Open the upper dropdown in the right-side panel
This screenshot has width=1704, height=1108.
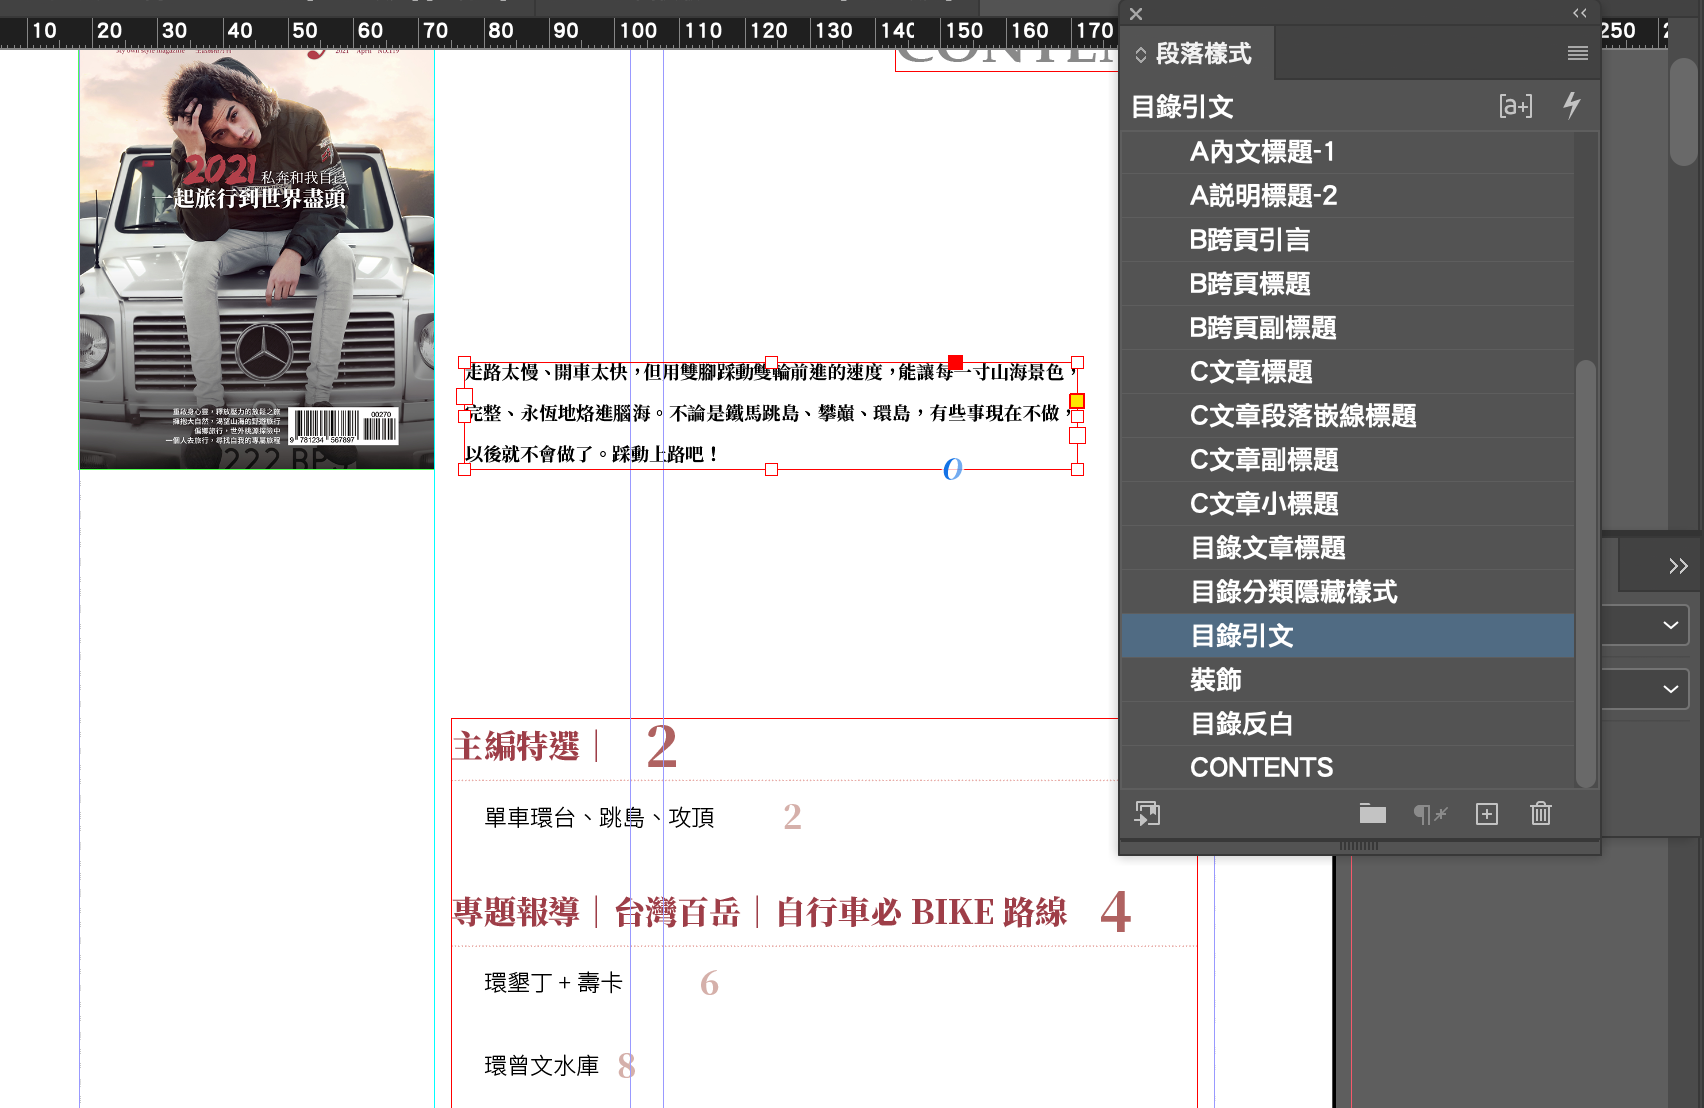pos(1670,626)
